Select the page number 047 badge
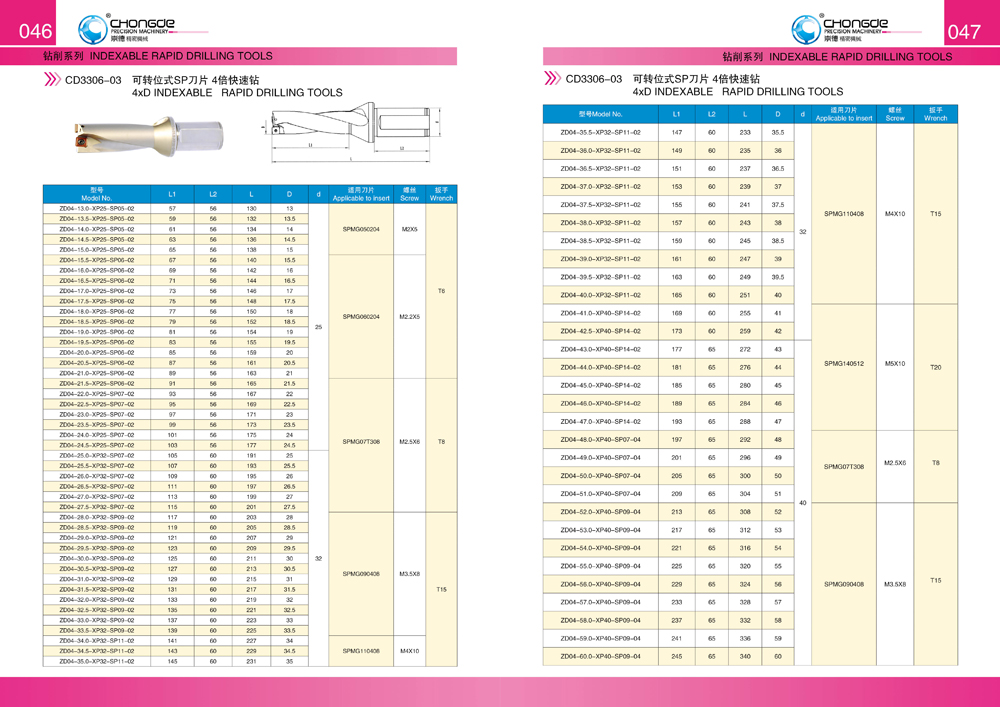Image resolution: width=1000 pixels, height=707 pixels. 964,32
